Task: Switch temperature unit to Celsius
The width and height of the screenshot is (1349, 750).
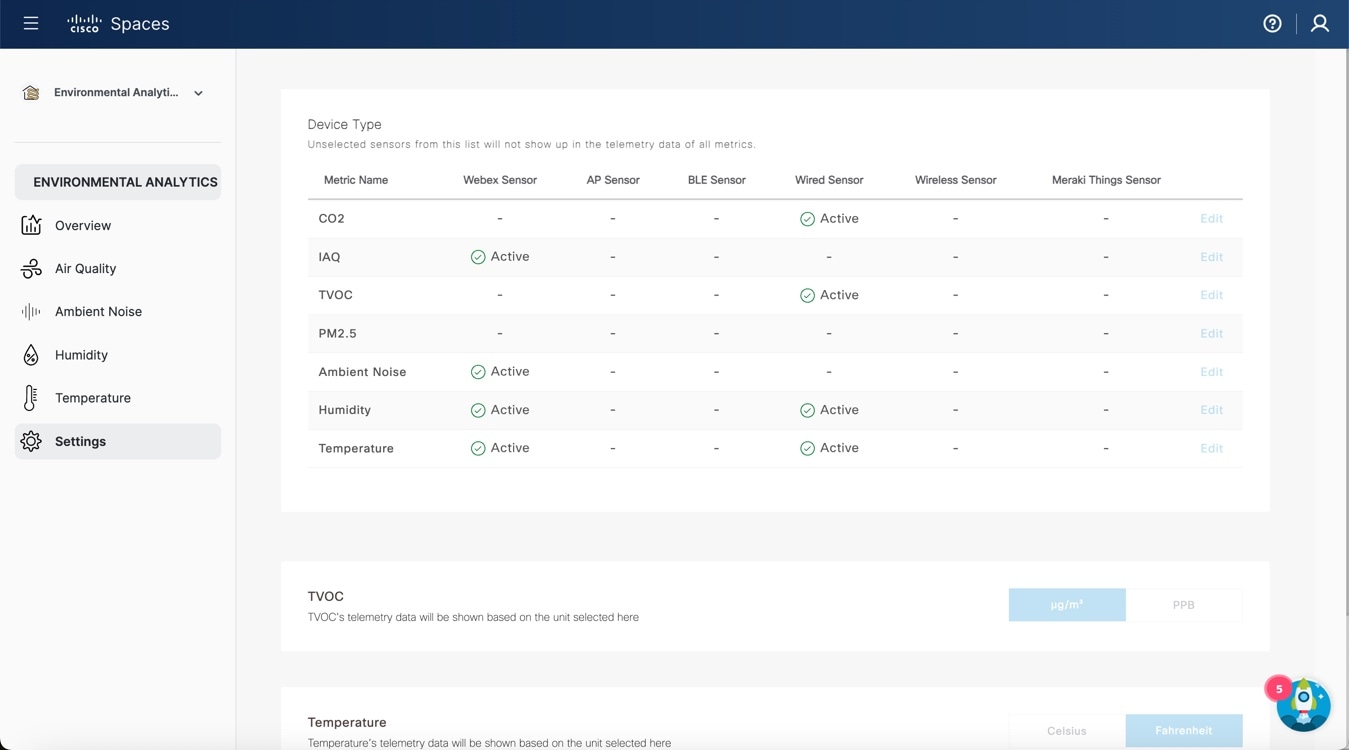Action: pyautogui.click(x=1067, y=731)
